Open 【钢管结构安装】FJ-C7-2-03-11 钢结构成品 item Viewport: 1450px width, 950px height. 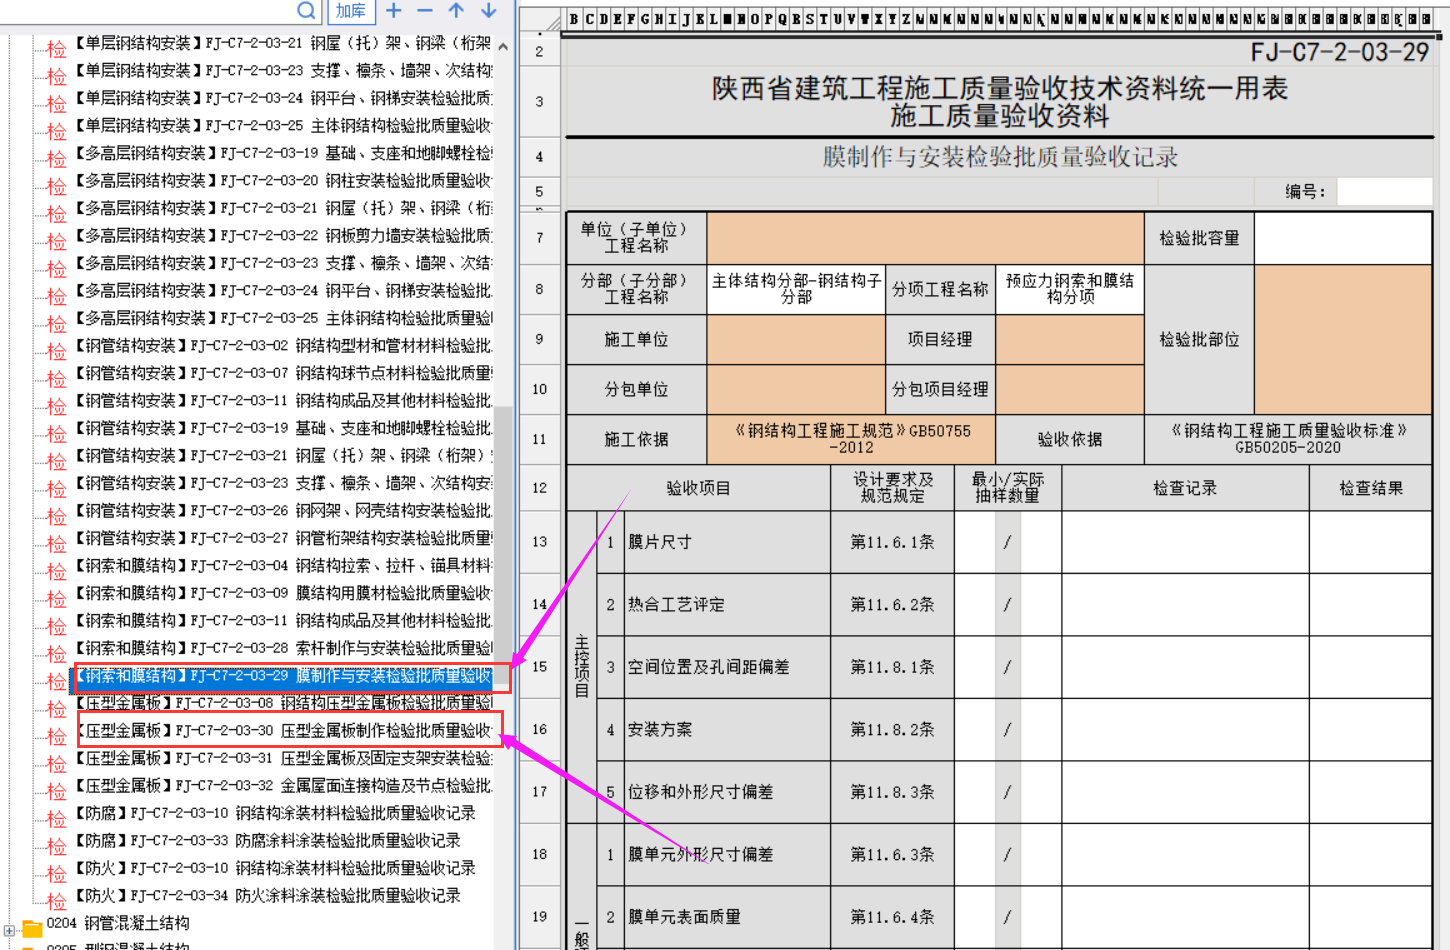pyautogui.click(x=283, y=401)
